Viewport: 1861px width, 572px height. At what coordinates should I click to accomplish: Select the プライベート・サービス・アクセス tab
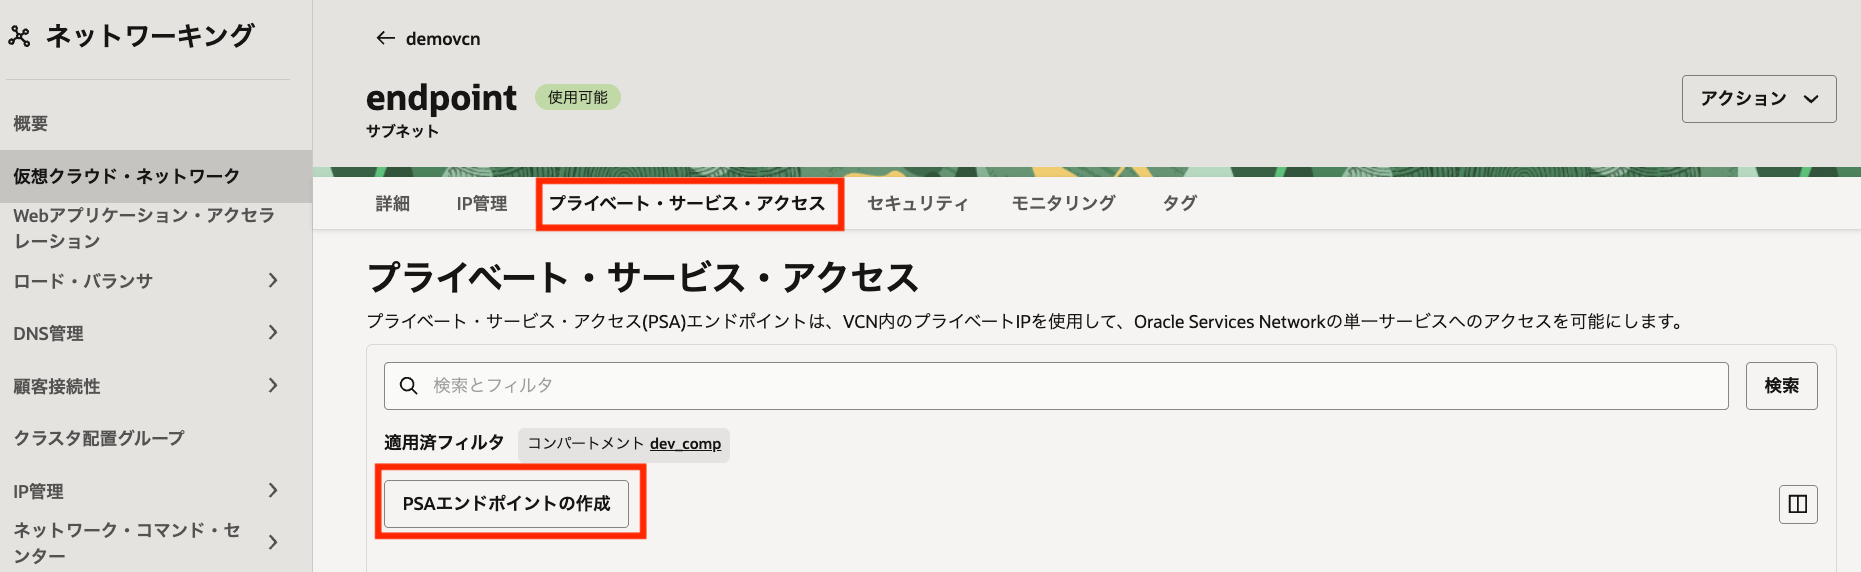(x=687, y=204)
